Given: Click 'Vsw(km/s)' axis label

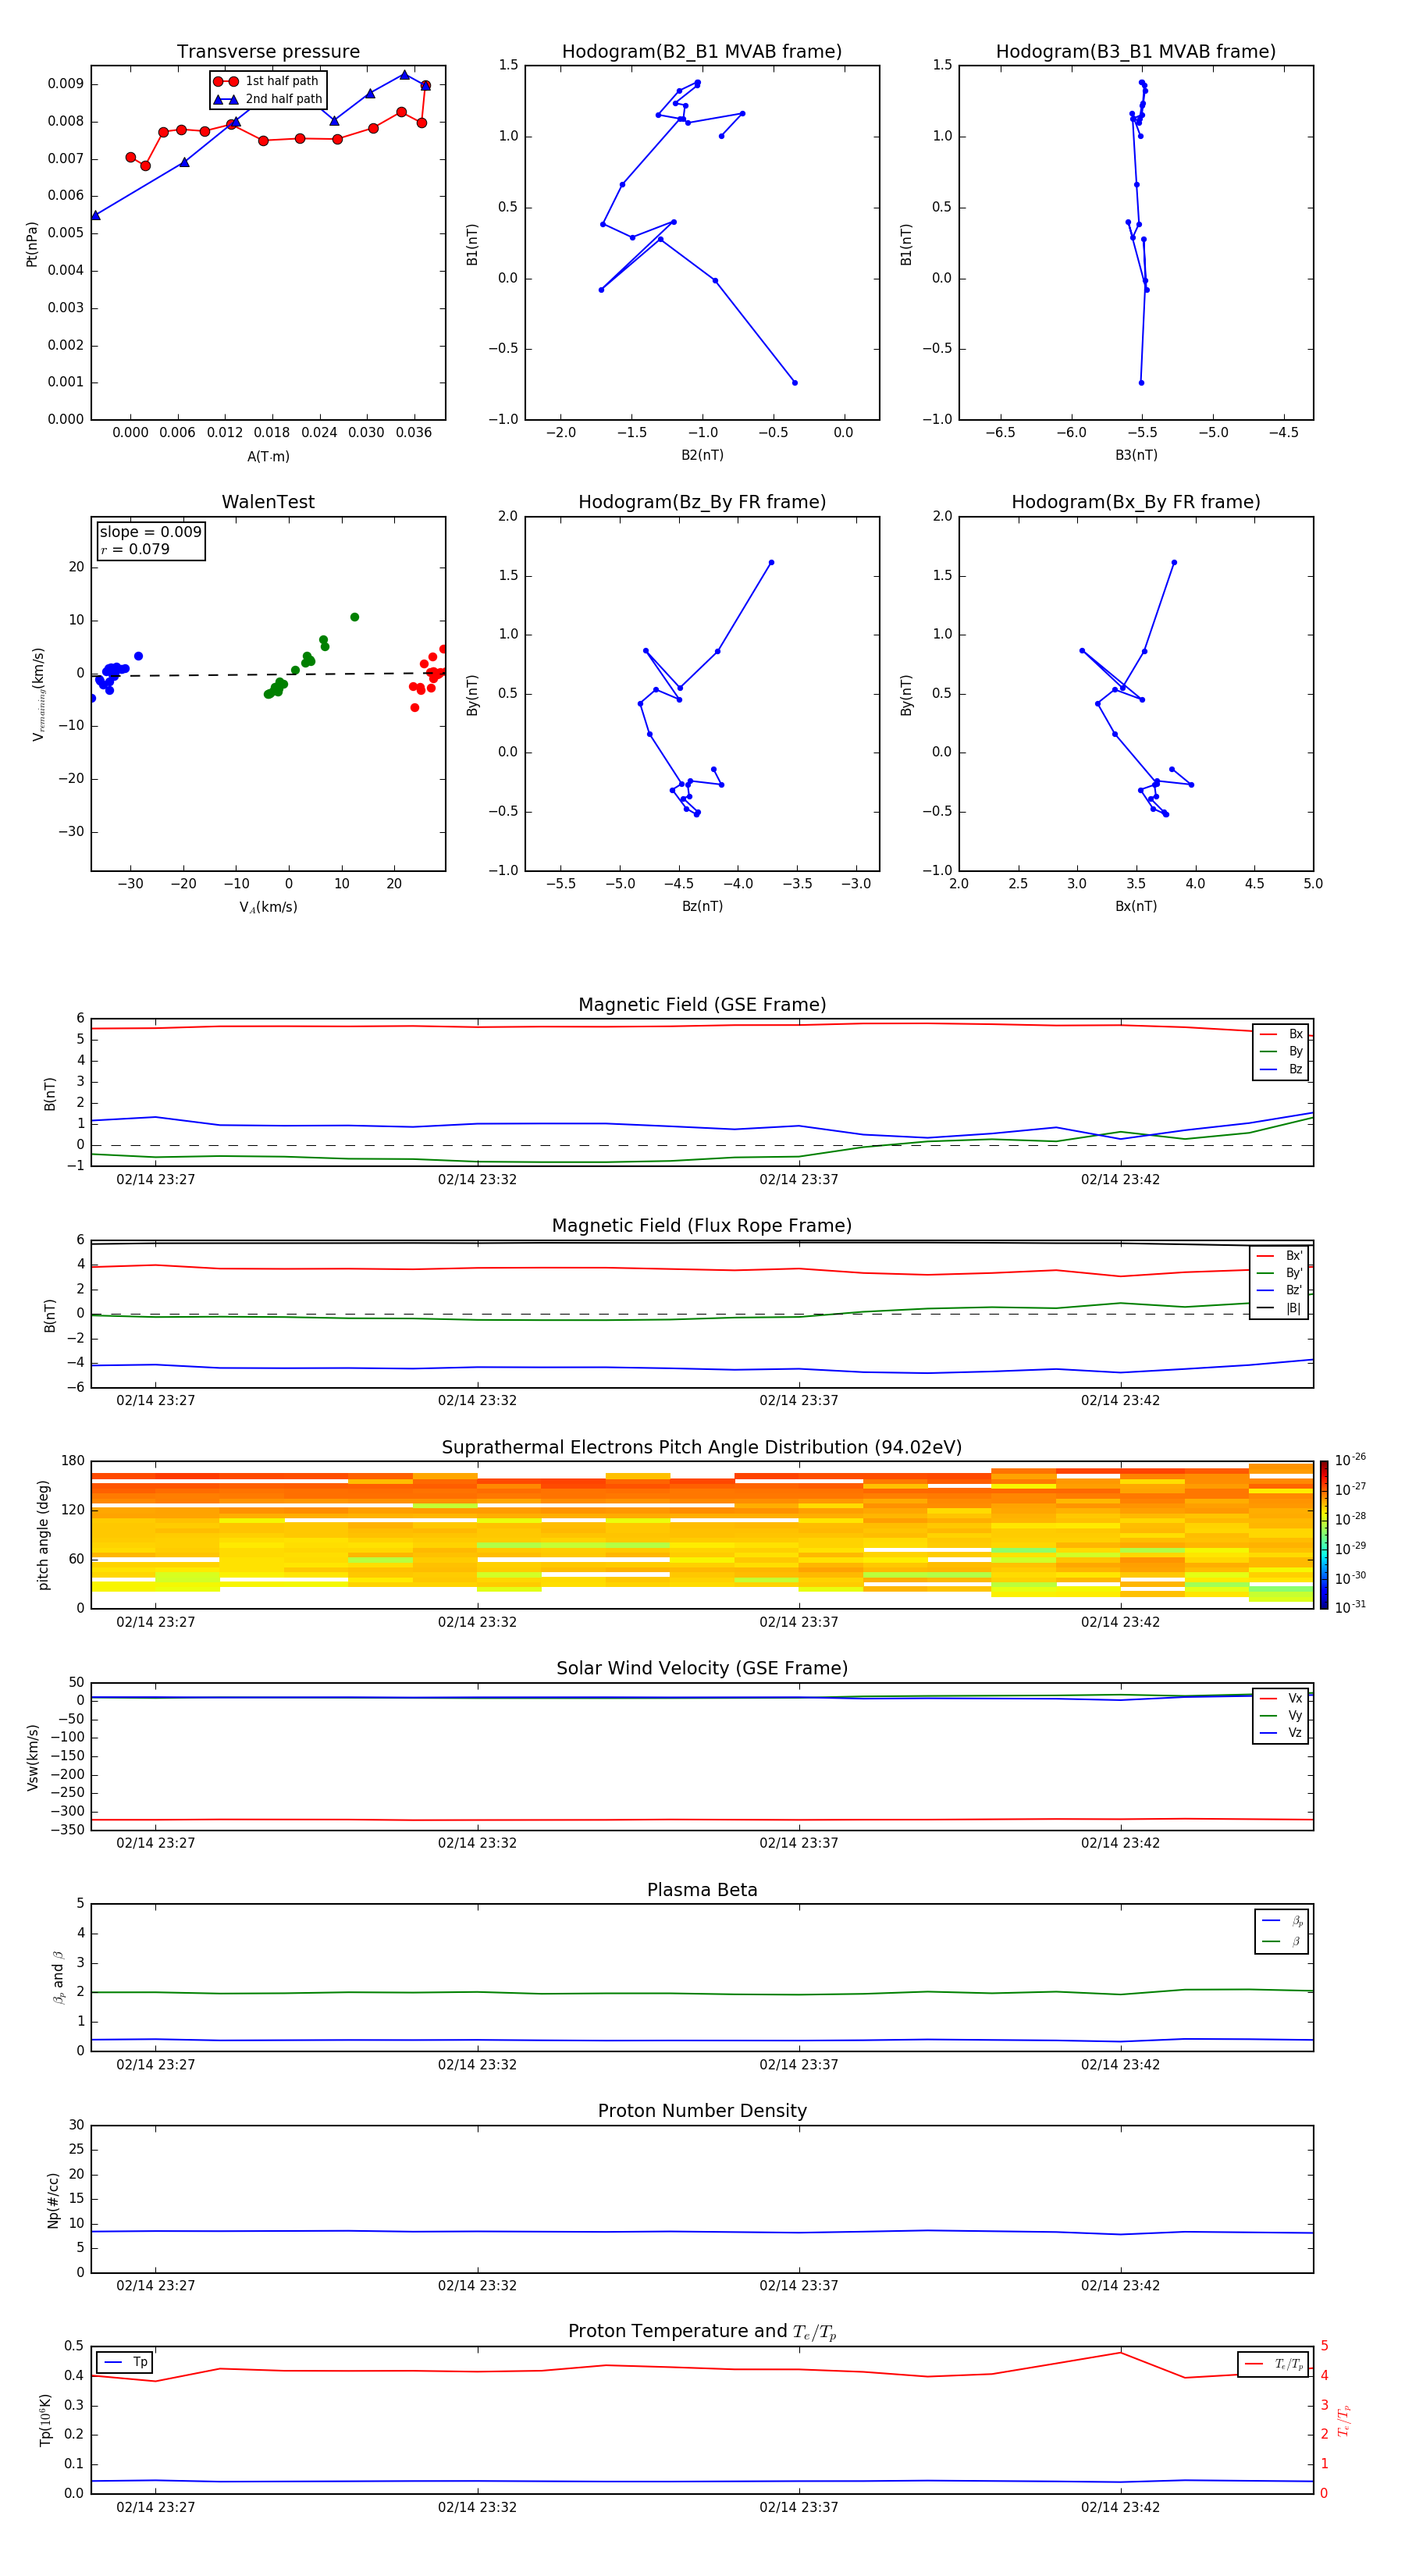Looking at the screenshot, I should click(x=32, y=1757).
